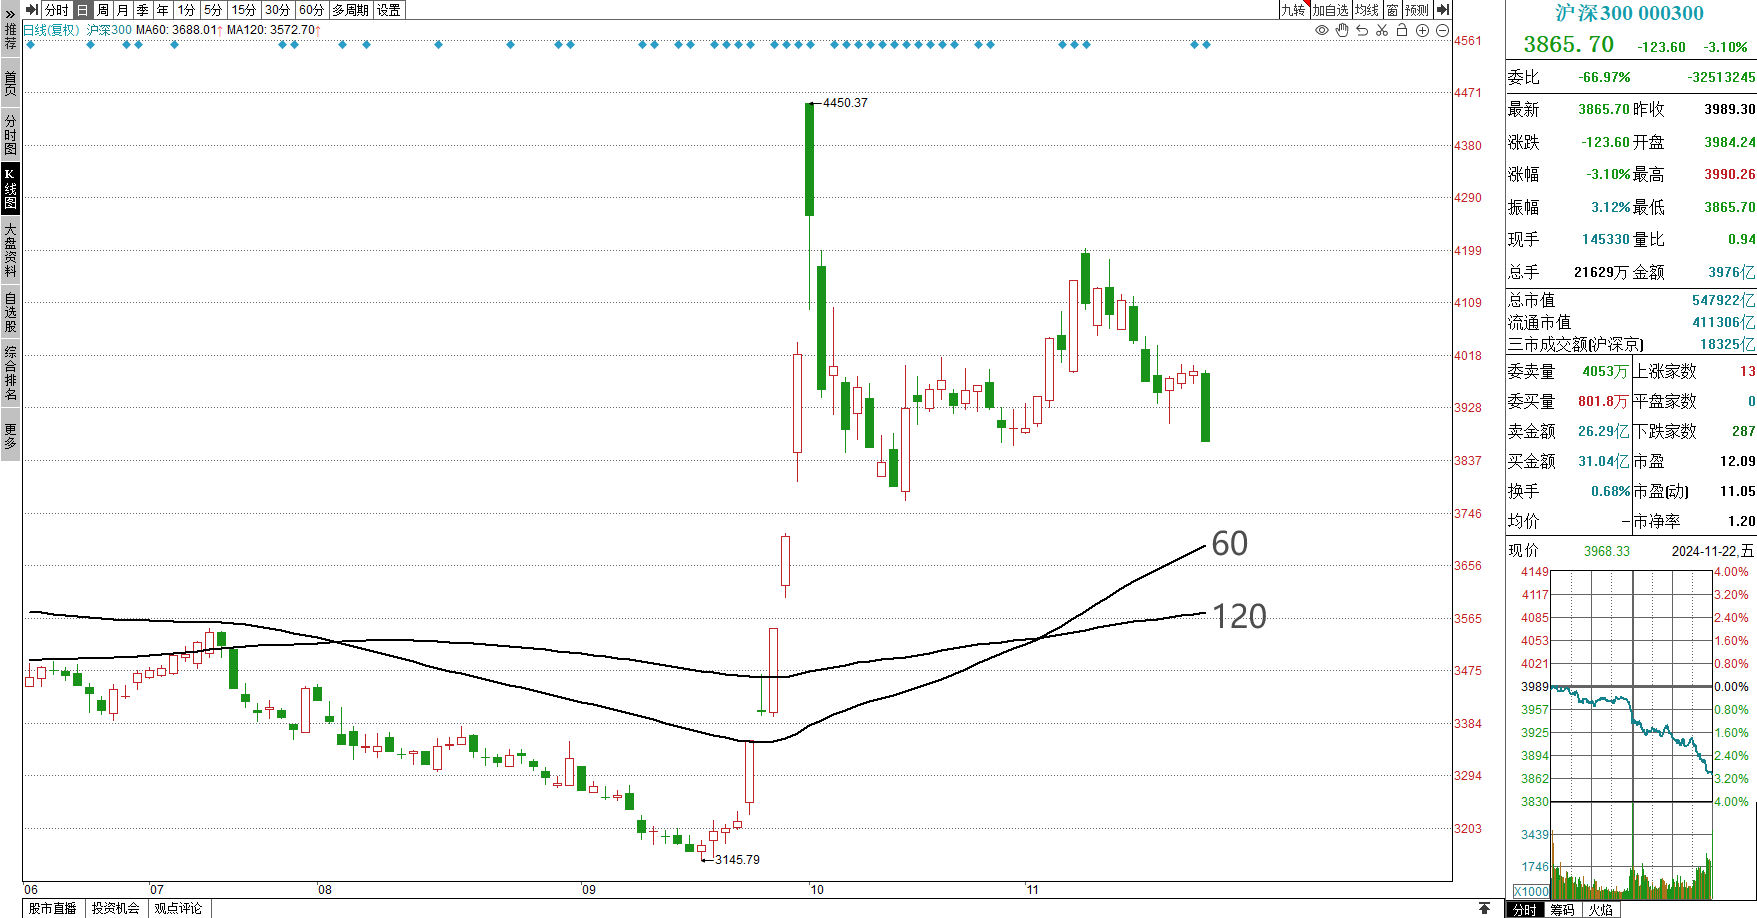Click the 九转 indicator button
This screenshot has height=918, width=1757.
[1294, 10]
